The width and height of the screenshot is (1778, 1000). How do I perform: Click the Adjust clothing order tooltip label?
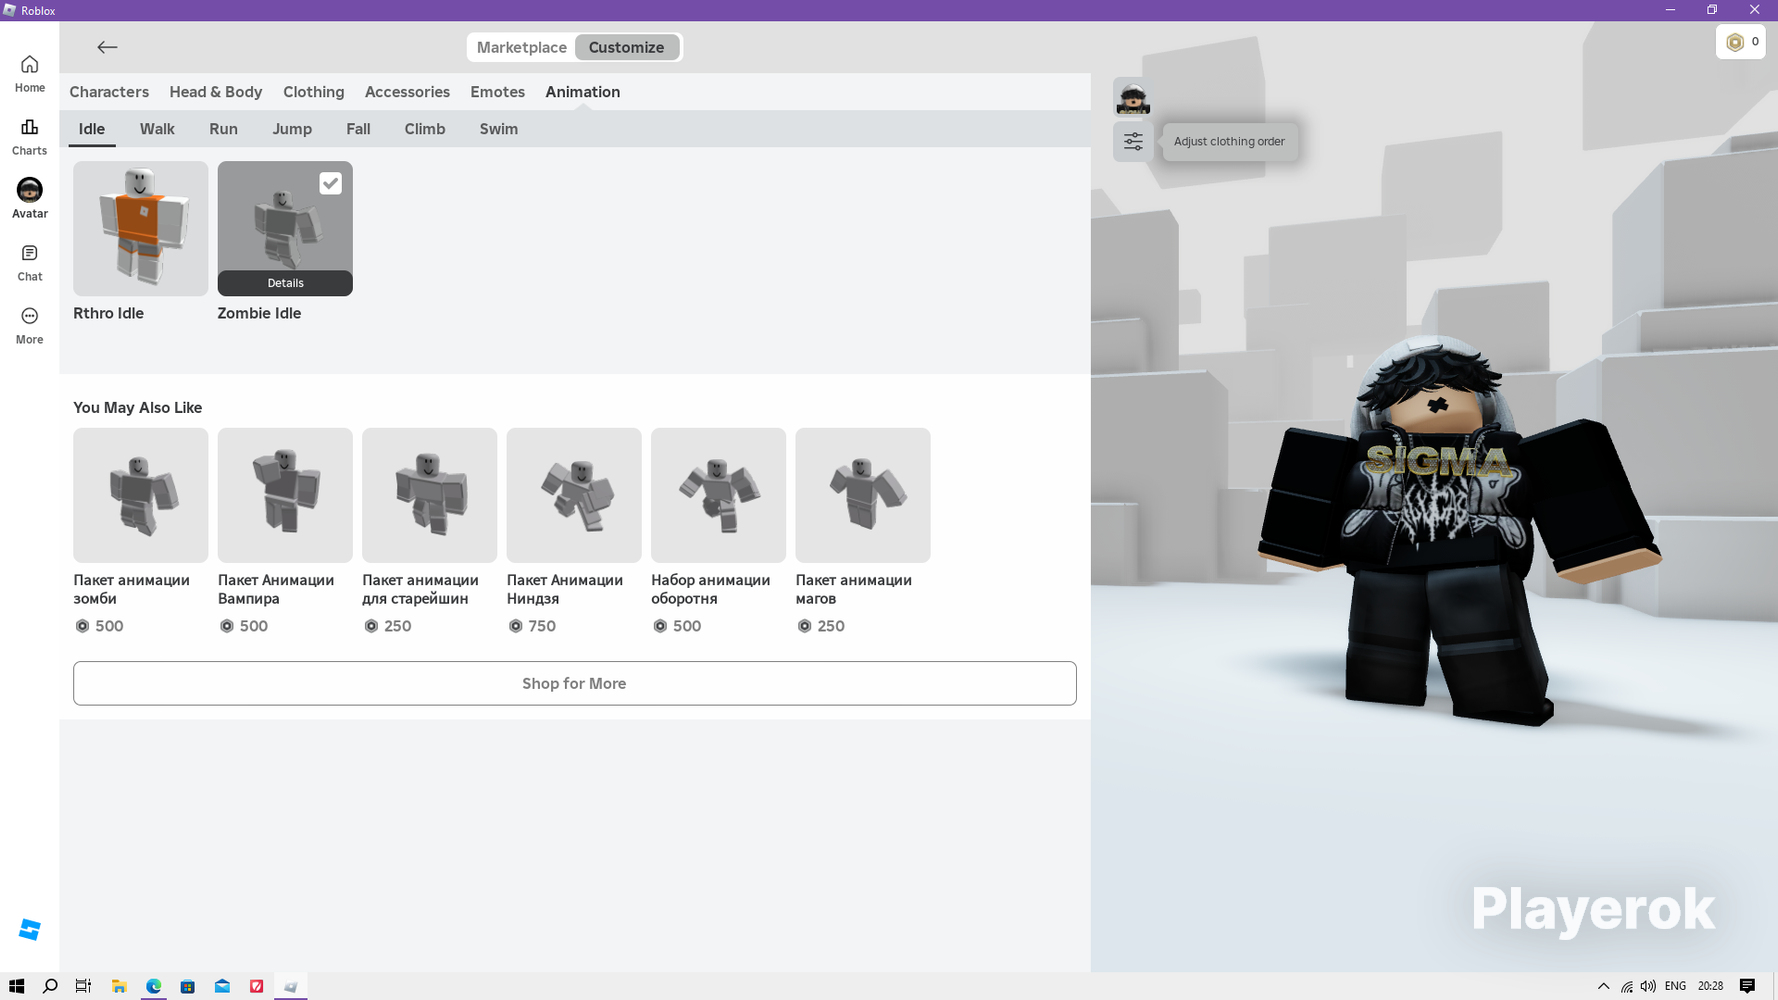(1229, 142)
